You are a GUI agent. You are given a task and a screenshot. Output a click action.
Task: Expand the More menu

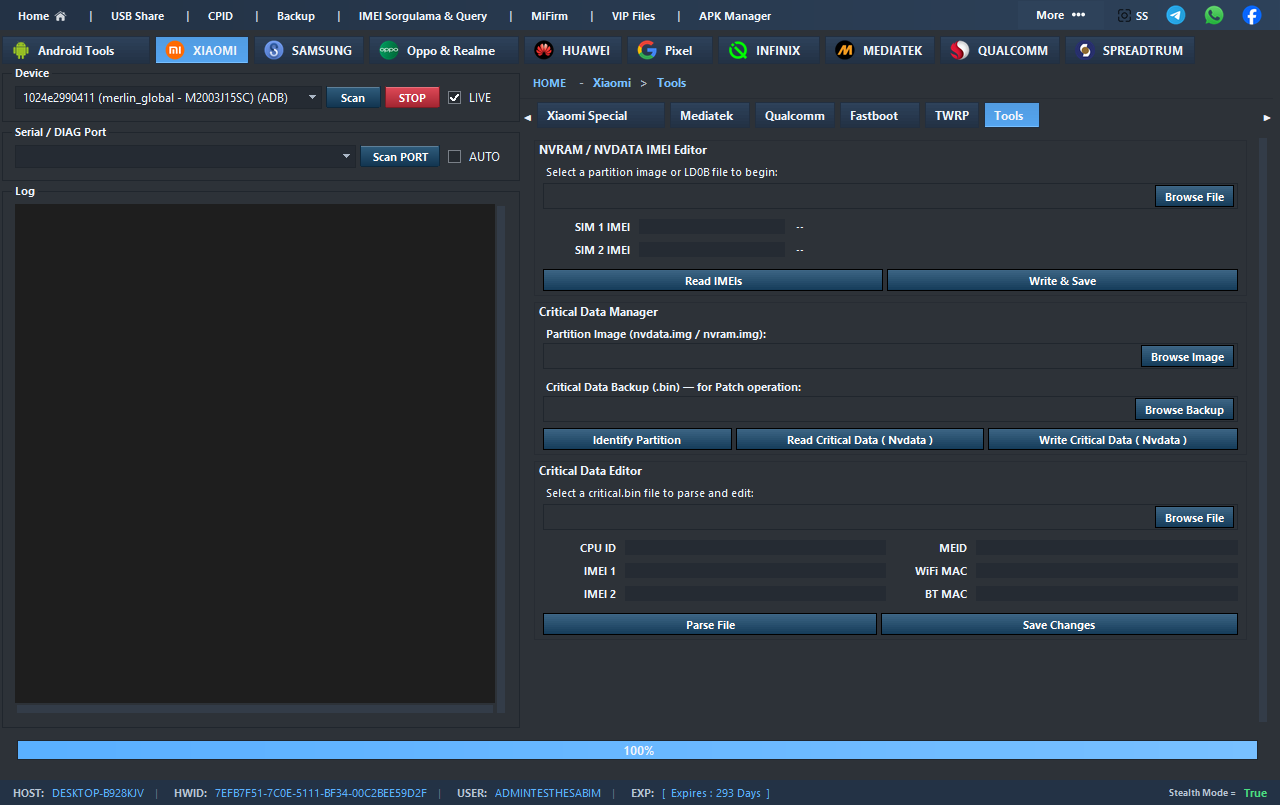click(x=1060, y=15)
